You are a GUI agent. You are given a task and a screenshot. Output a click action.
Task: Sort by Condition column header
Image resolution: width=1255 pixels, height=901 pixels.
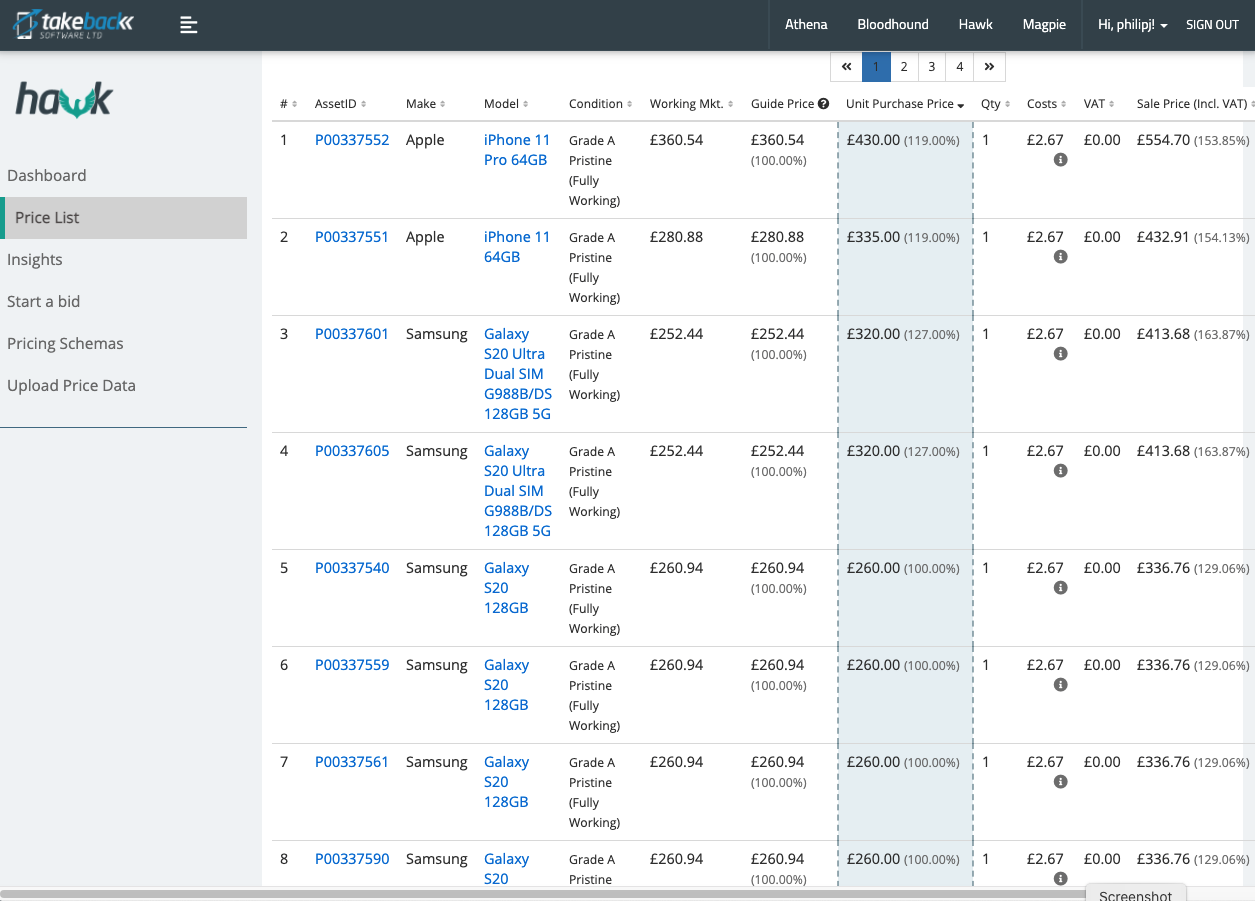(x=601, y=104)
